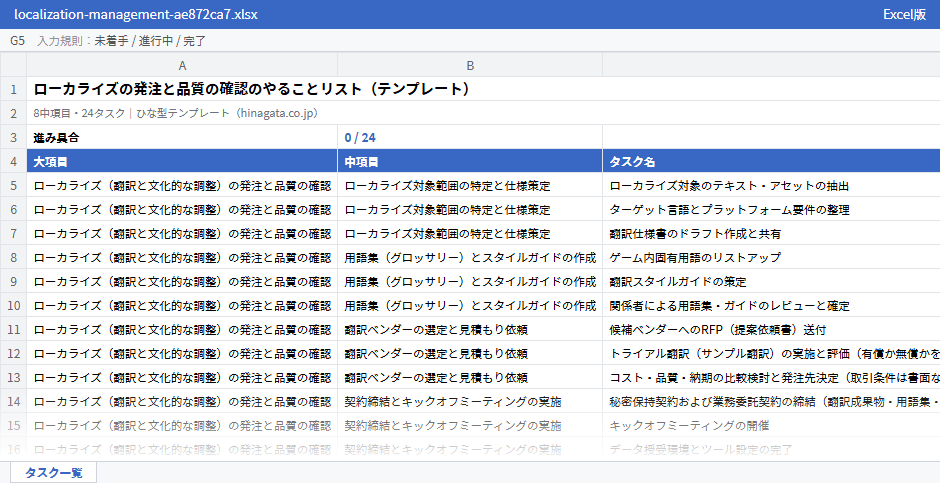Click row header 1
The height and width of the screenshot is (483, 940).
tap(13, 89)
